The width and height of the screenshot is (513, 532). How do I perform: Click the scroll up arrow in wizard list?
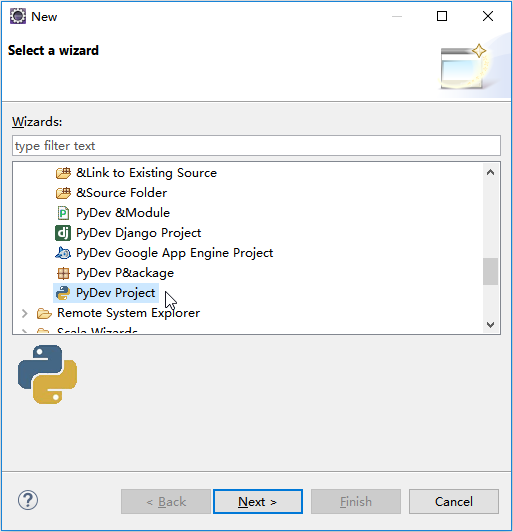coord(490,172)
